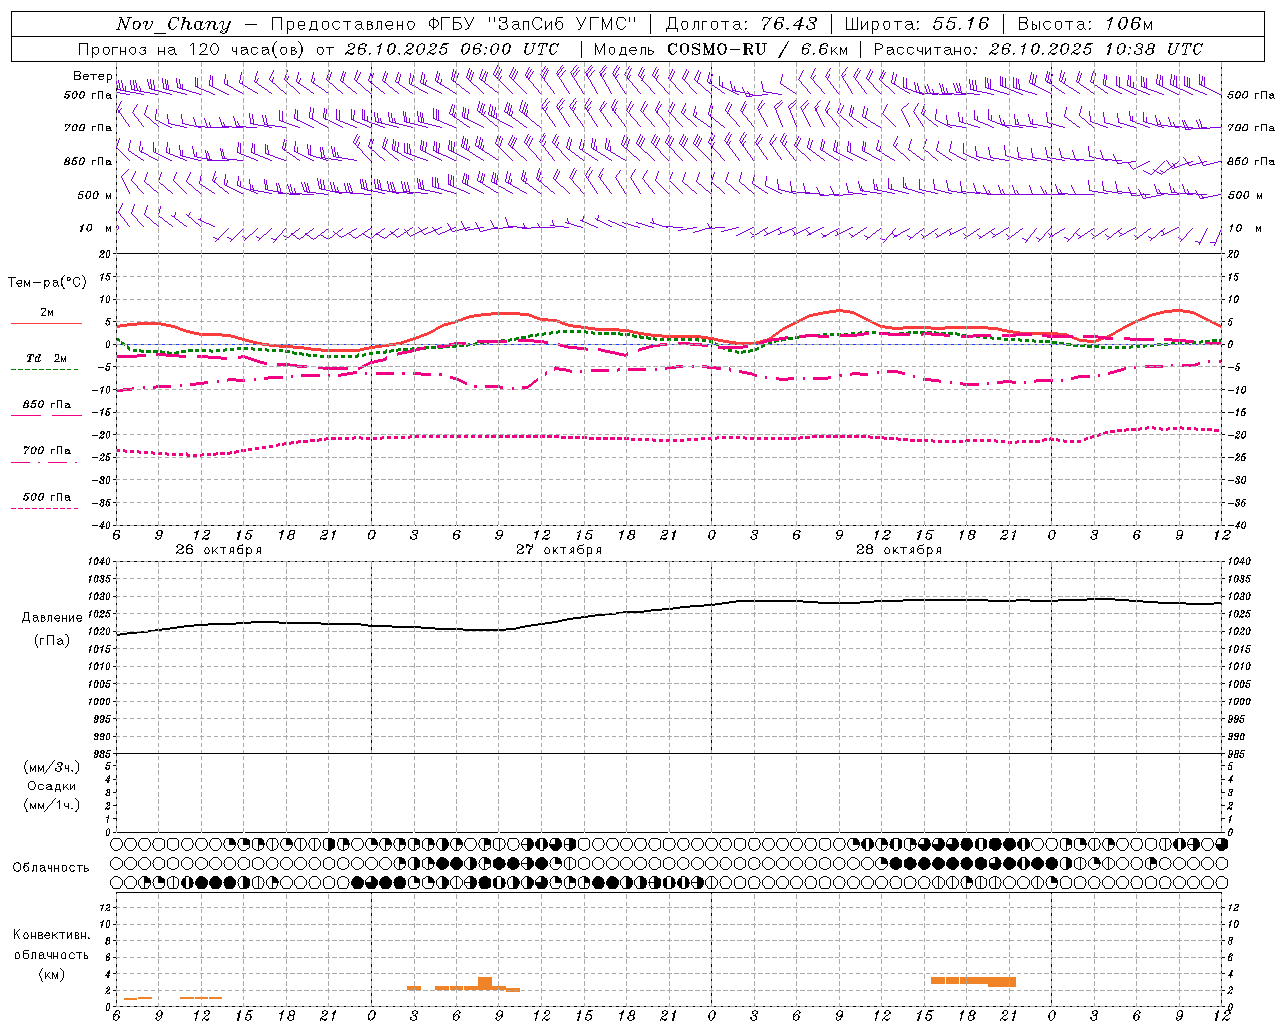Click the Облачность cloud cover label
The width and height of the screenshot is (1280, 1024).
(51, 867)
